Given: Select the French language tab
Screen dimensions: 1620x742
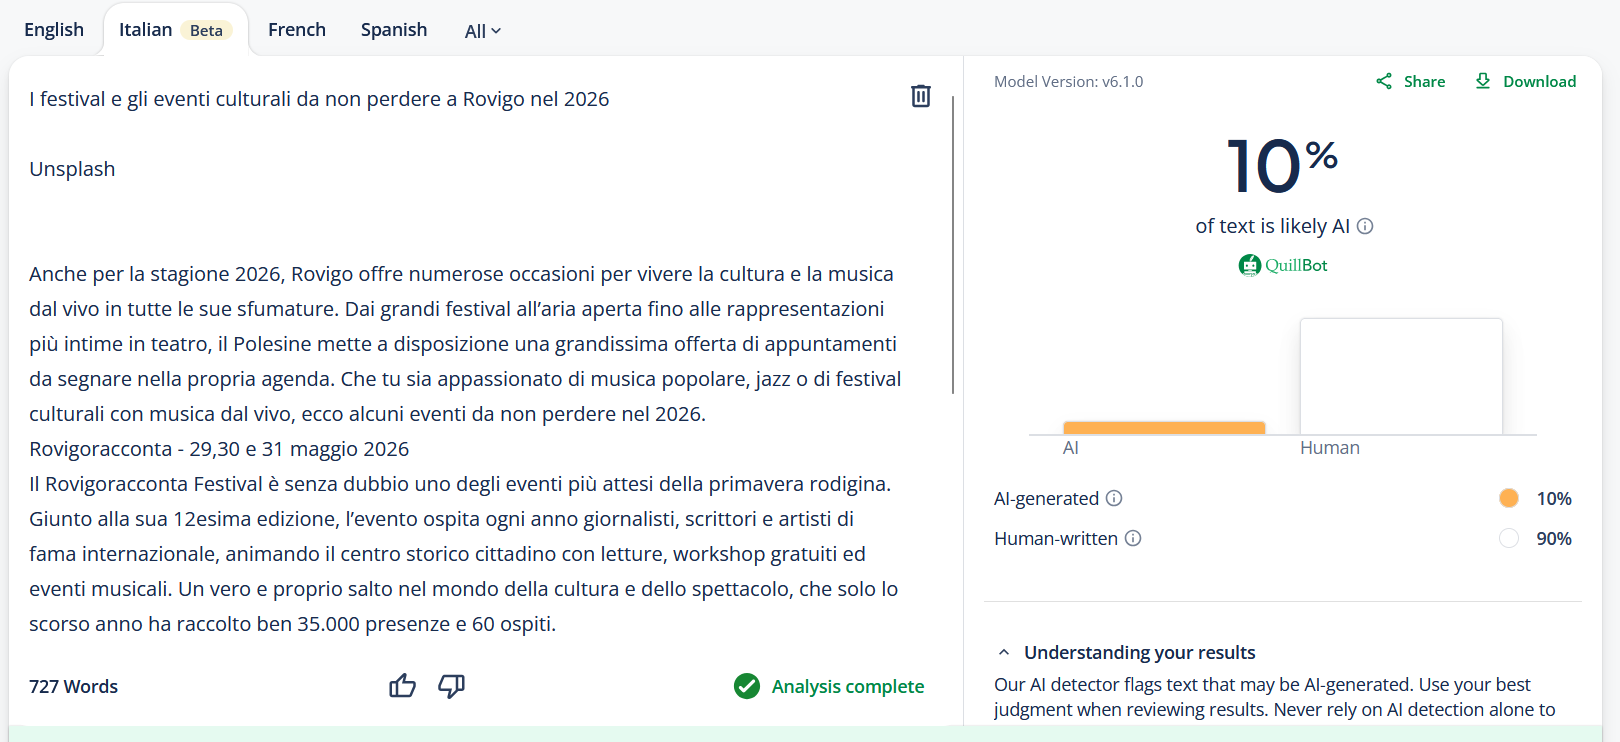Looking at the screenshot, I should point(297,30).
